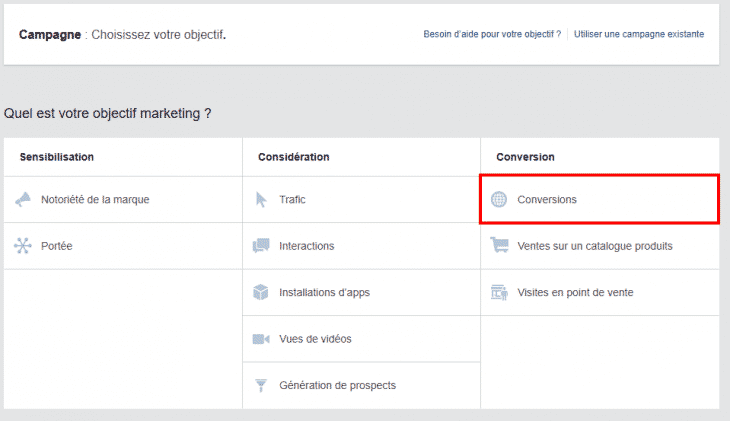The image size is (730, 421).
Task: Pick the 'Trafic' objective label
Action: pyautogui.click(x=293, y=200)
